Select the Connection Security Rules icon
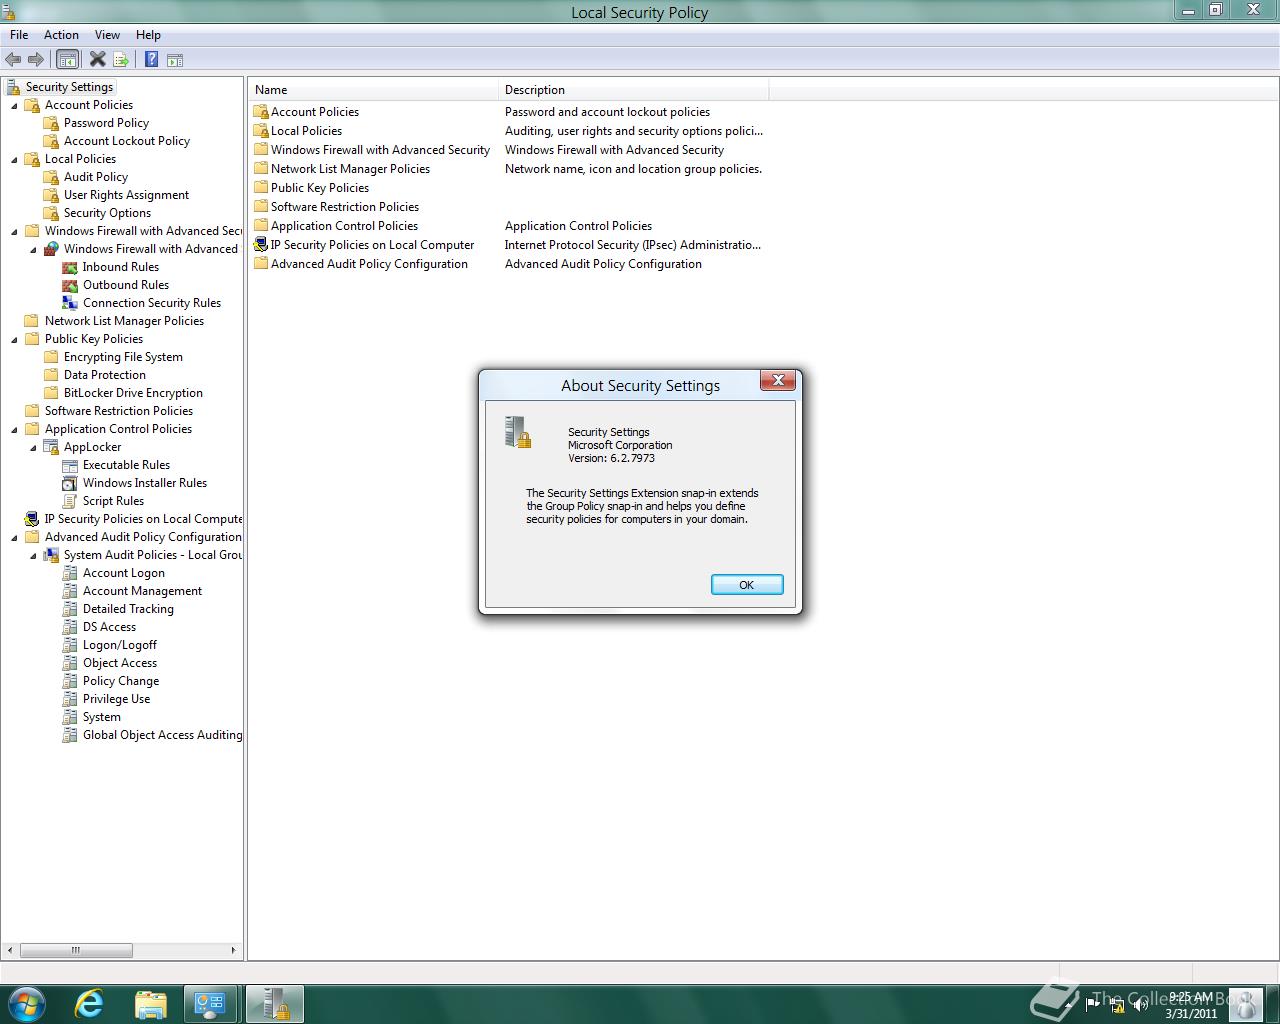The width and height of the screenshot is (1280, 1024). pos(70,303)
